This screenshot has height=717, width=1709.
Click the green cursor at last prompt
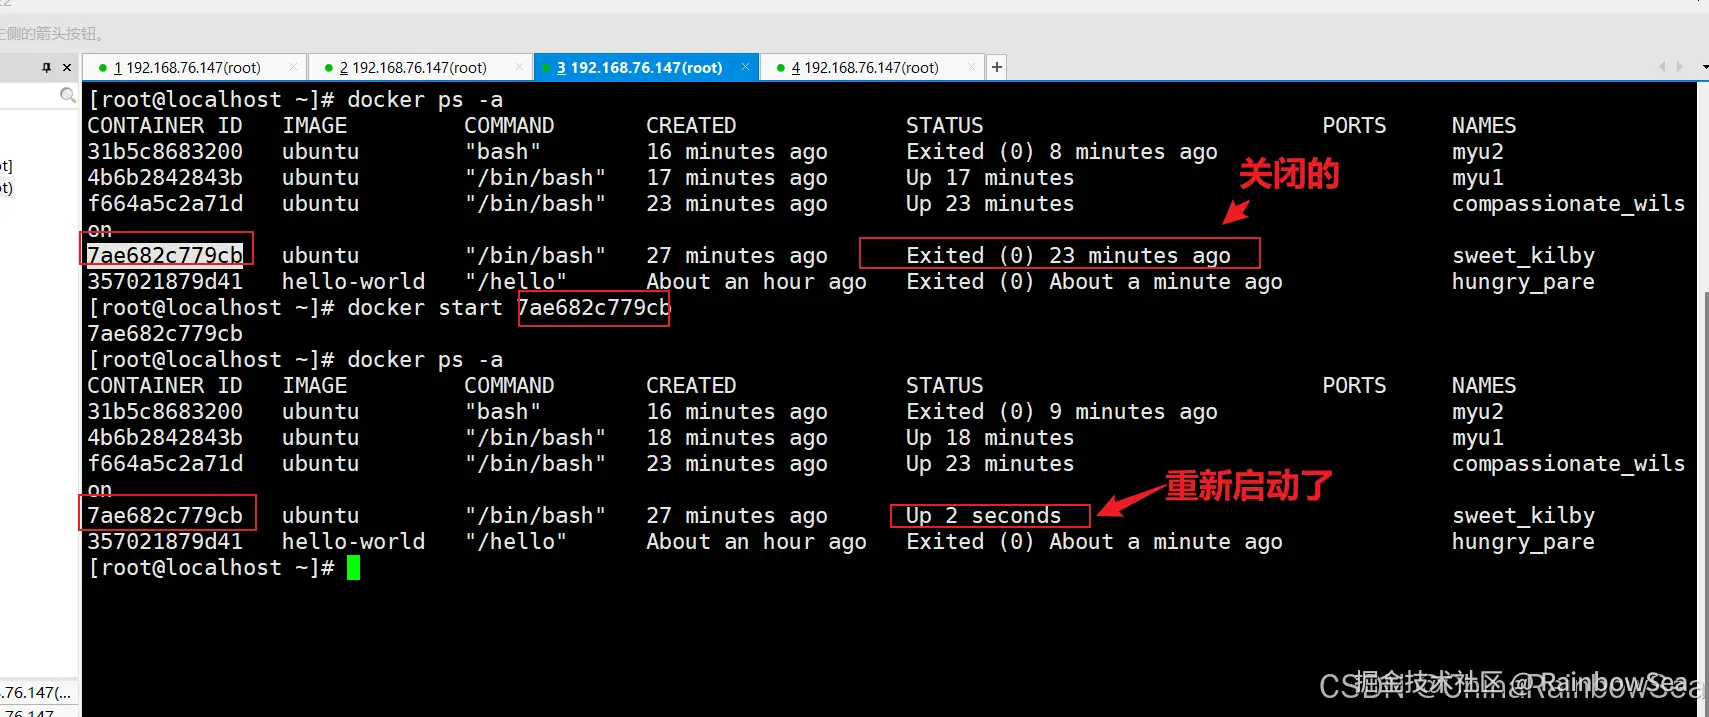(x=353, y=568)
